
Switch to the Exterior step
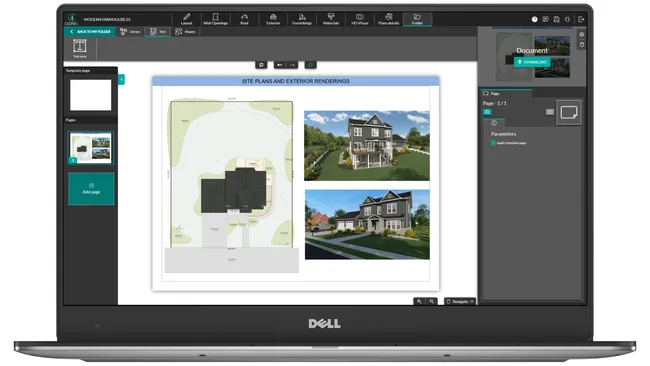[273, 19]
